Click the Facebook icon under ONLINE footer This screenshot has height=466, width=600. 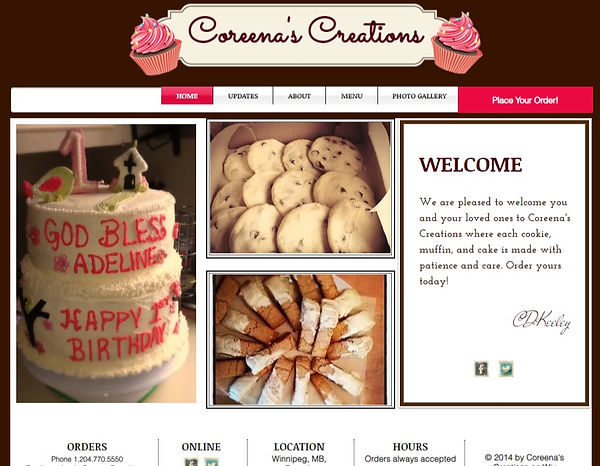pos(191,462)
